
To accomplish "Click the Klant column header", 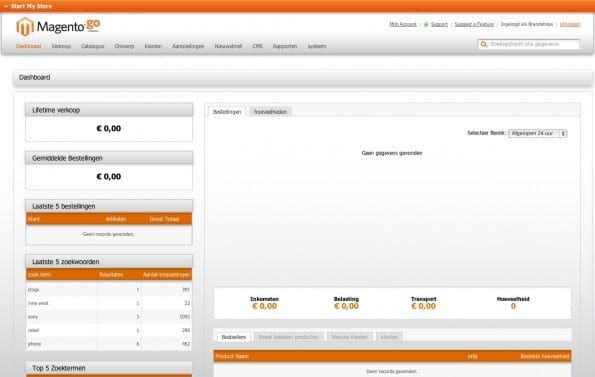I will point(34,219).
